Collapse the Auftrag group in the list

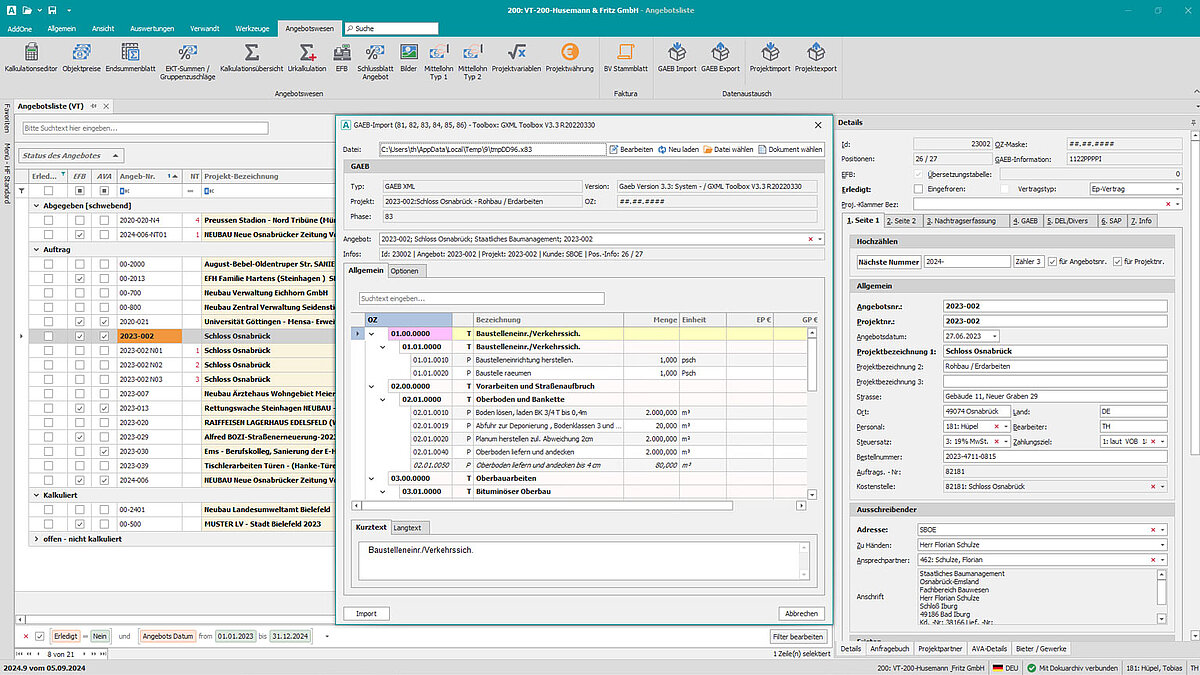point(37,249)
